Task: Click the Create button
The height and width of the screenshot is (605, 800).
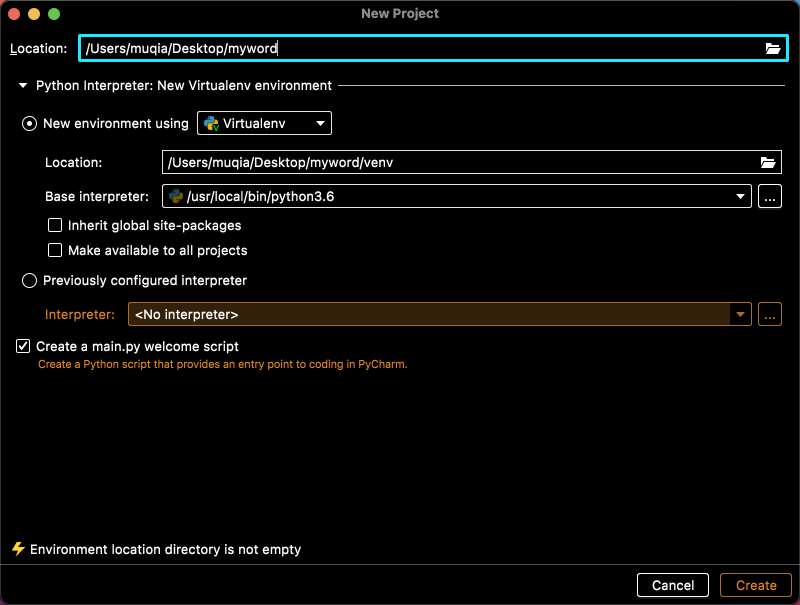Action: tap(756, 585)
